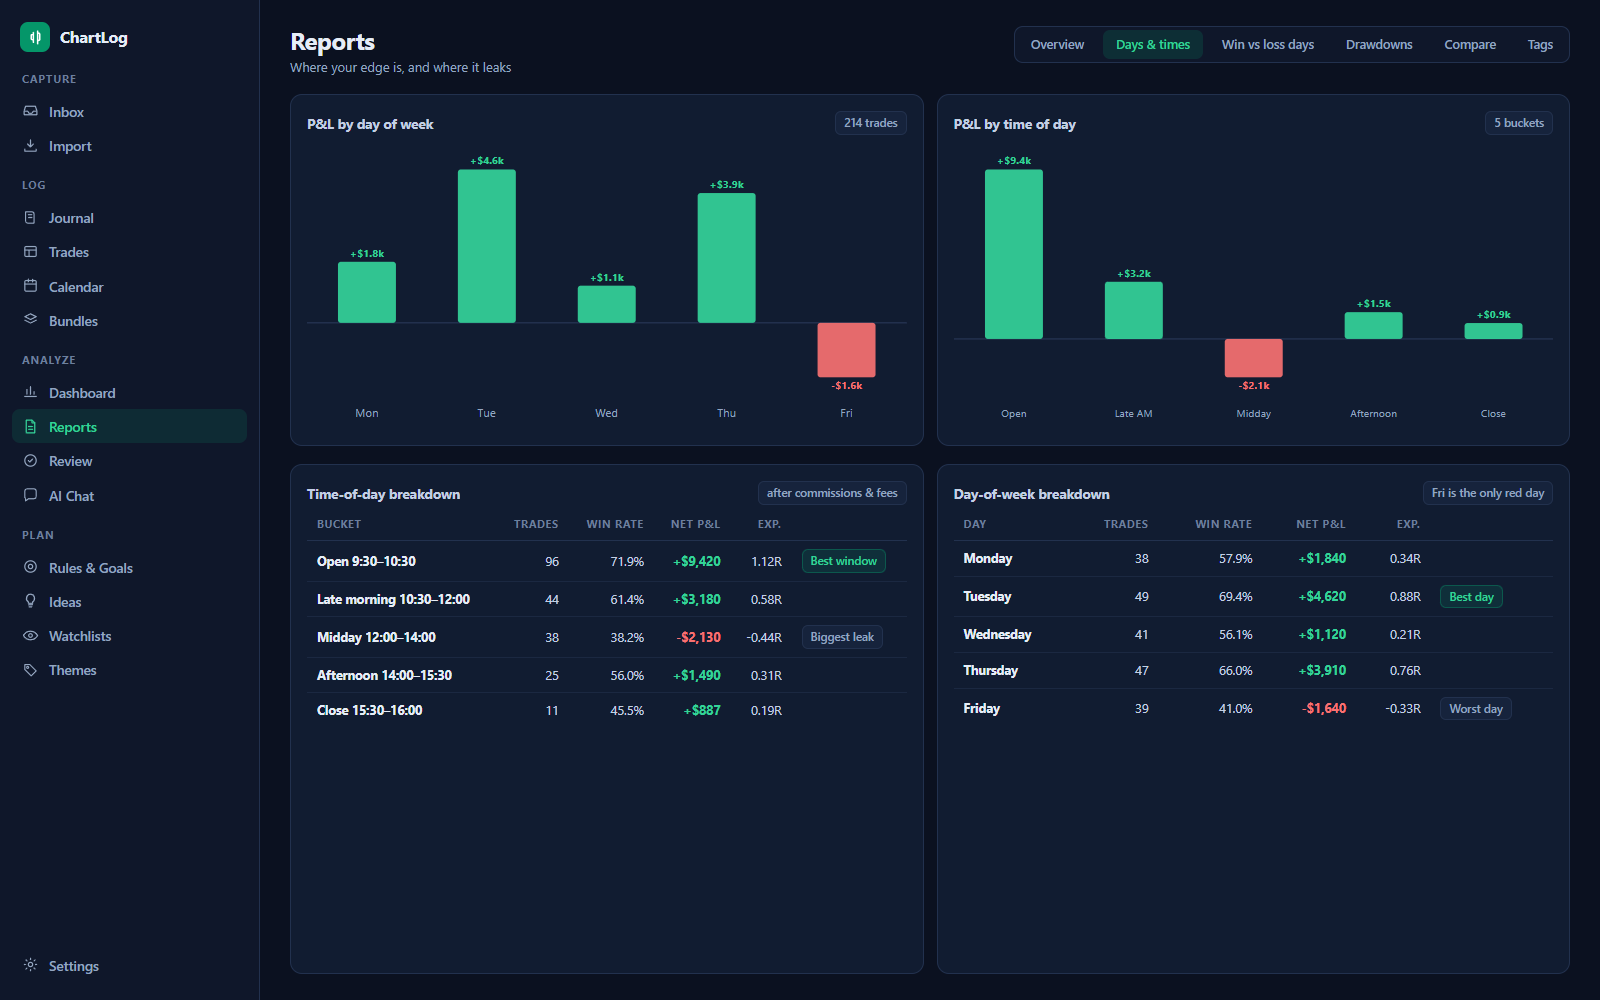Click the WIN RATE header in Day-of-week table
This screenshot has height=1000, width=1600.
point(1223,524)
